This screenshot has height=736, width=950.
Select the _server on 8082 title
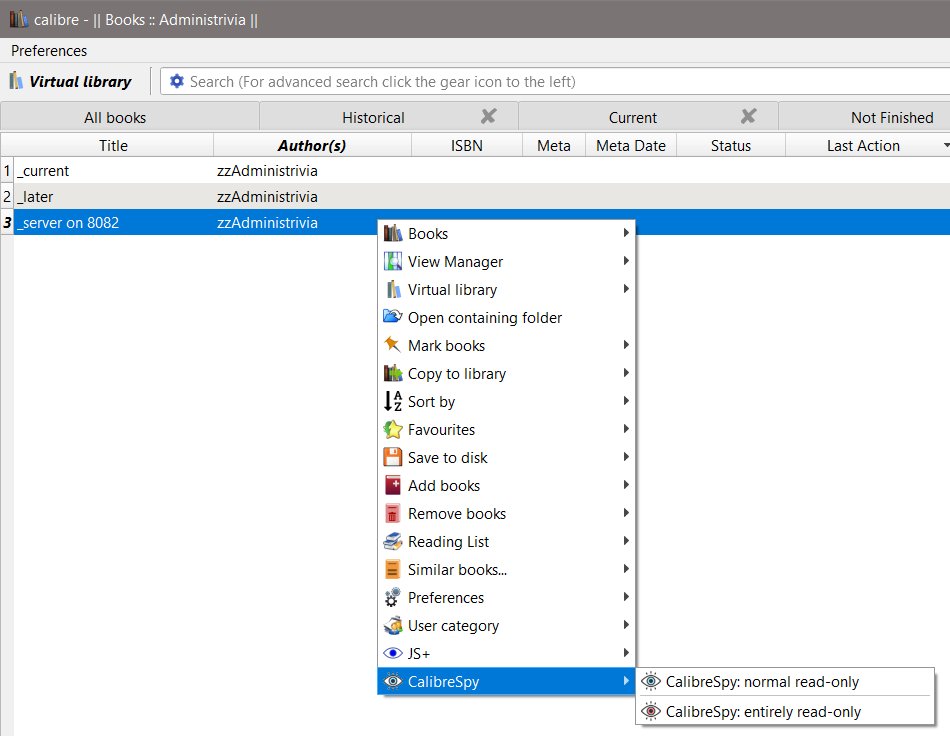[x=68, y=222]
